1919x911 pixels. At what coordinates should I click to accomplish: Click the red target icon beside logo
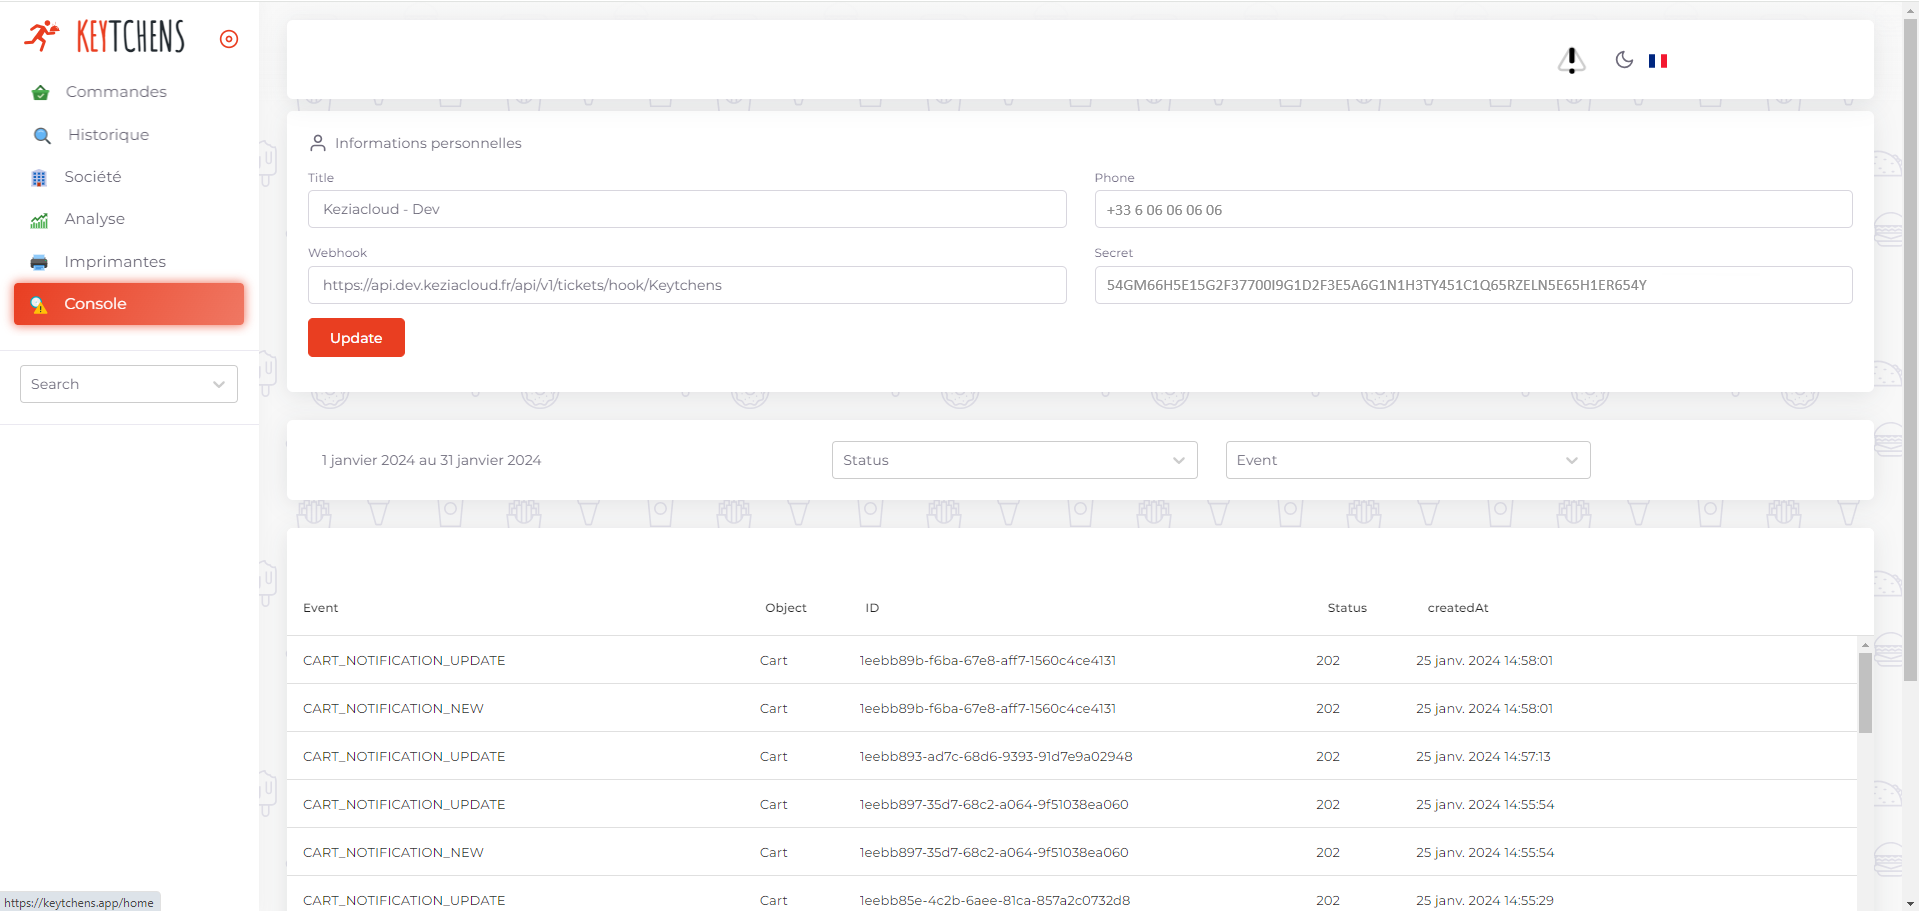click(x=229, y=39)
